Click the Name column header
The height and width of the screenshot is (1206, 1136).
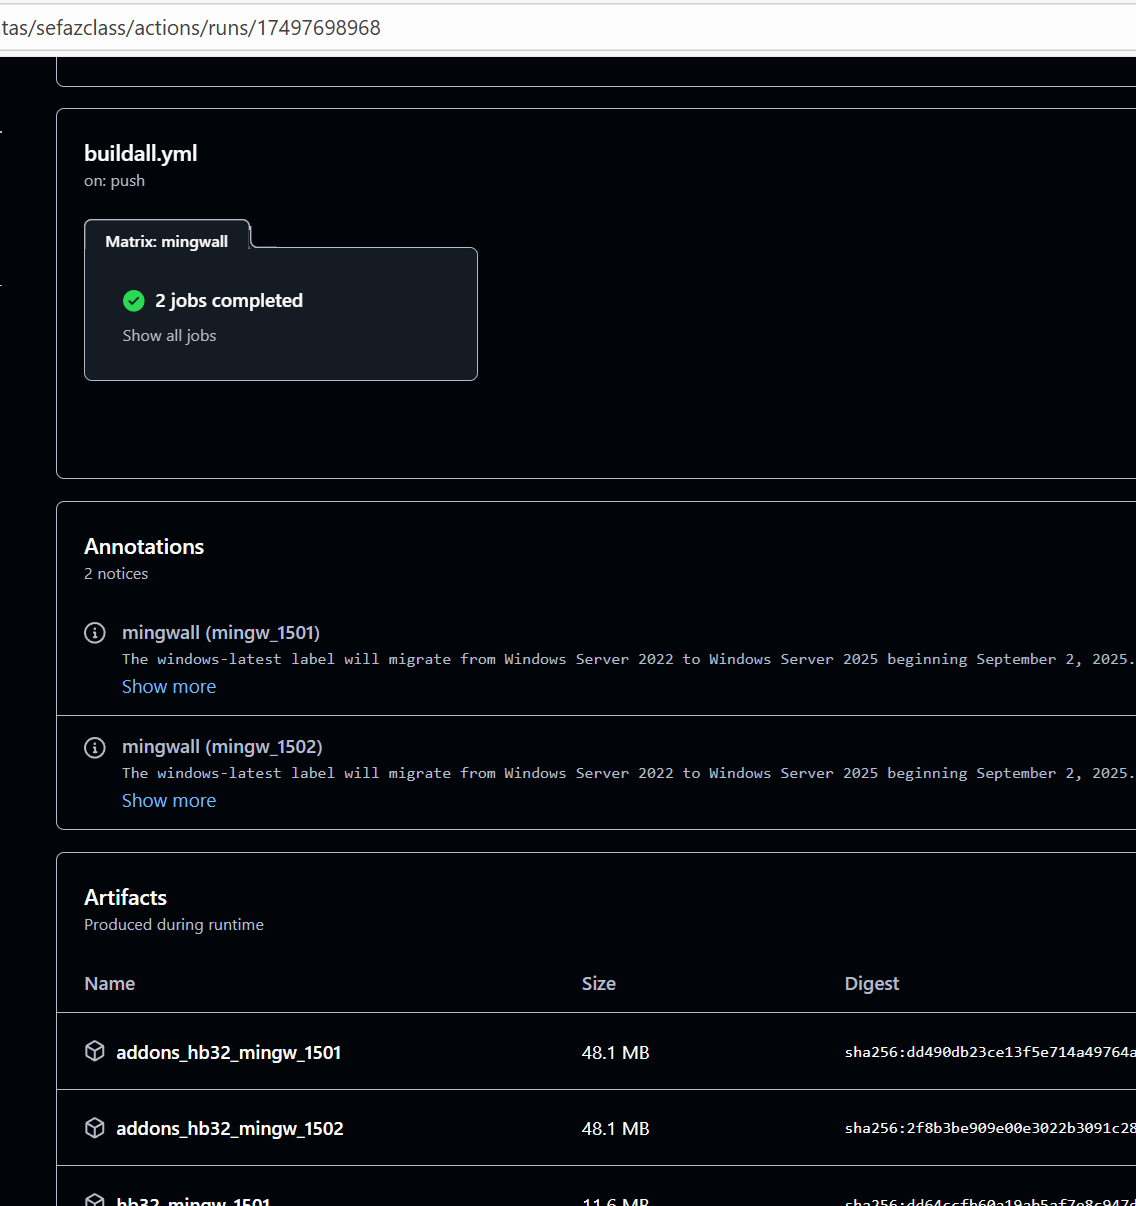110,984
